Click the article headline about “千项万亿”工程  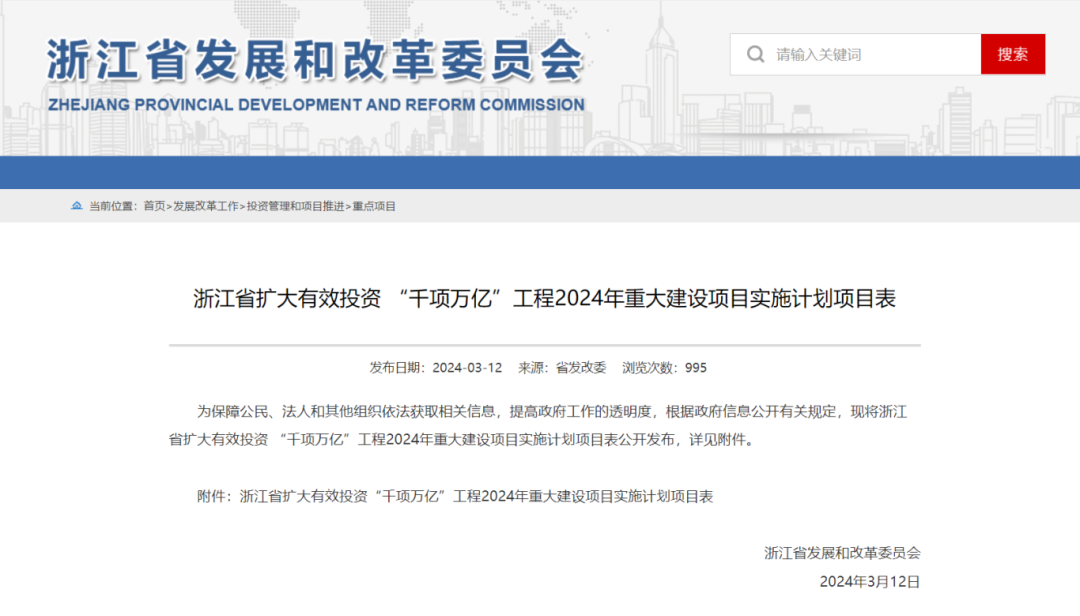coord(544,299)
